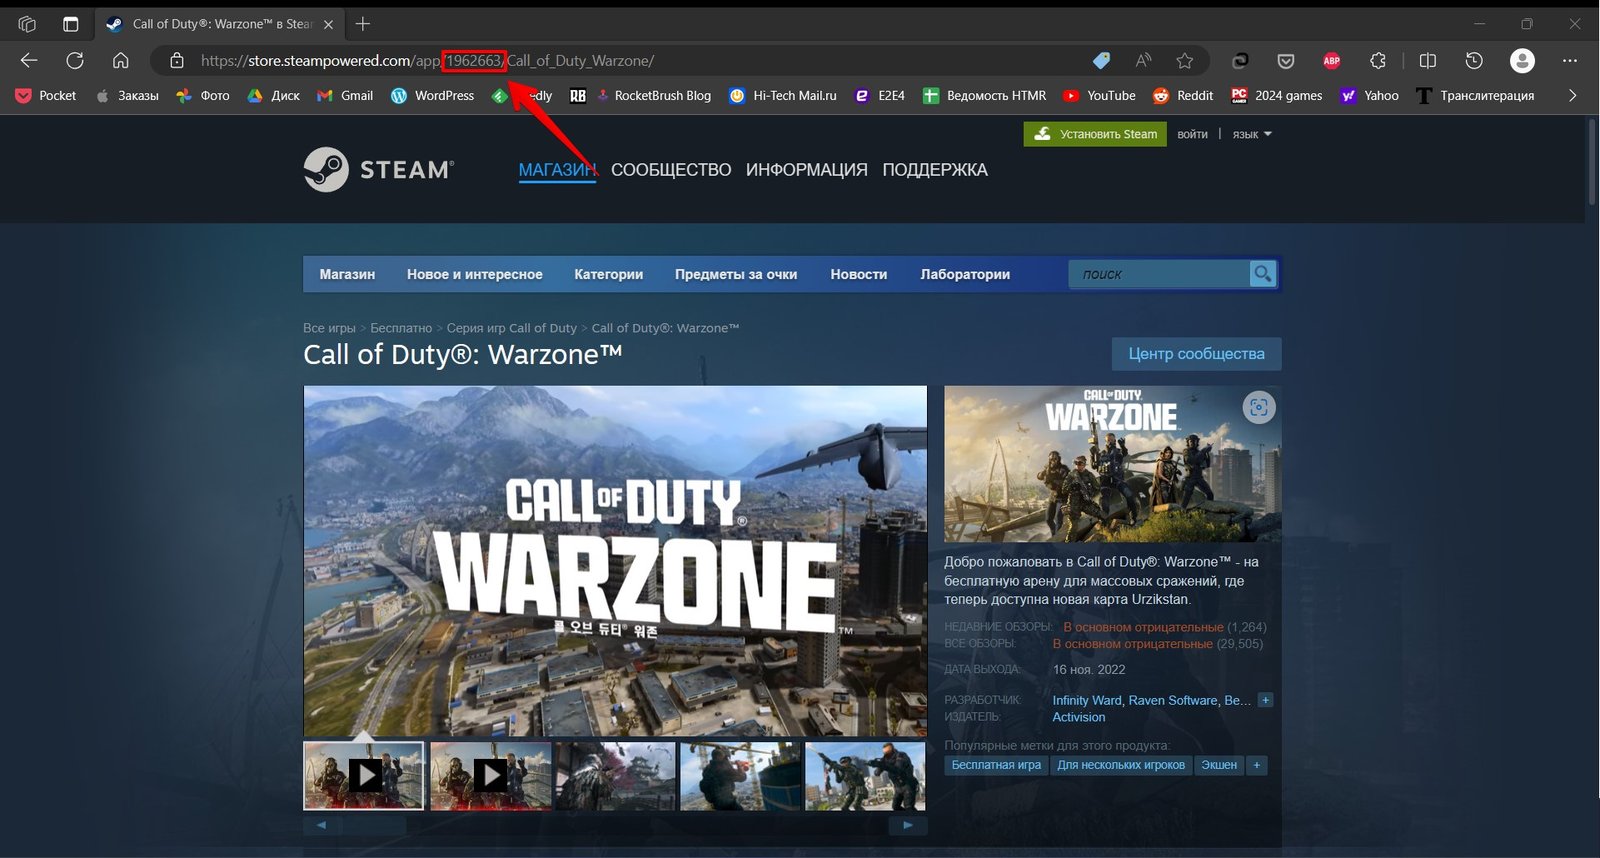Select the Для нескольких игроков tag
The image size is (1600, 858).
click(1121, 765)
